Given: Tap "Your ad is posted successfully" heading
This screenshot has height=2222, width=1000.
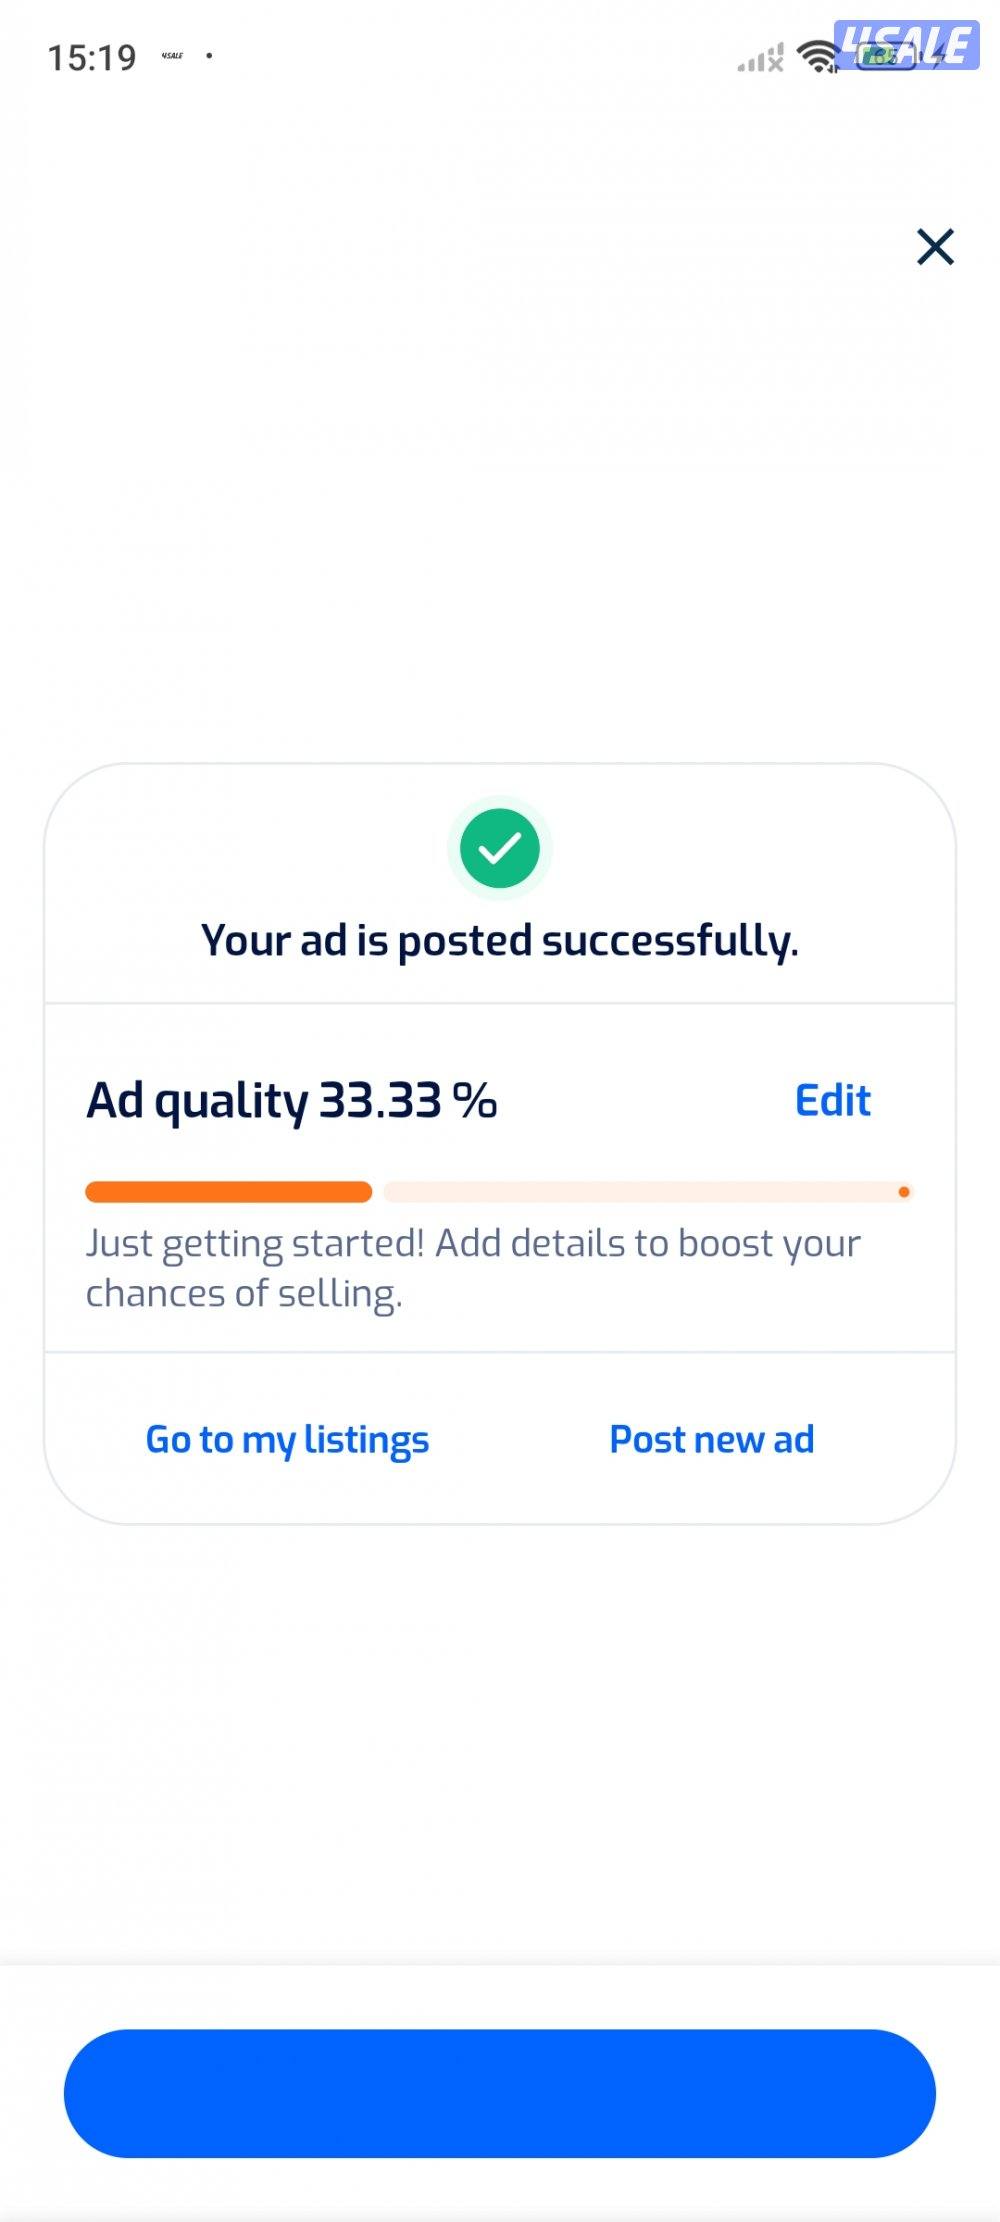Looking at the screenshot, I should pyautogui.click(x=500, y=940).
